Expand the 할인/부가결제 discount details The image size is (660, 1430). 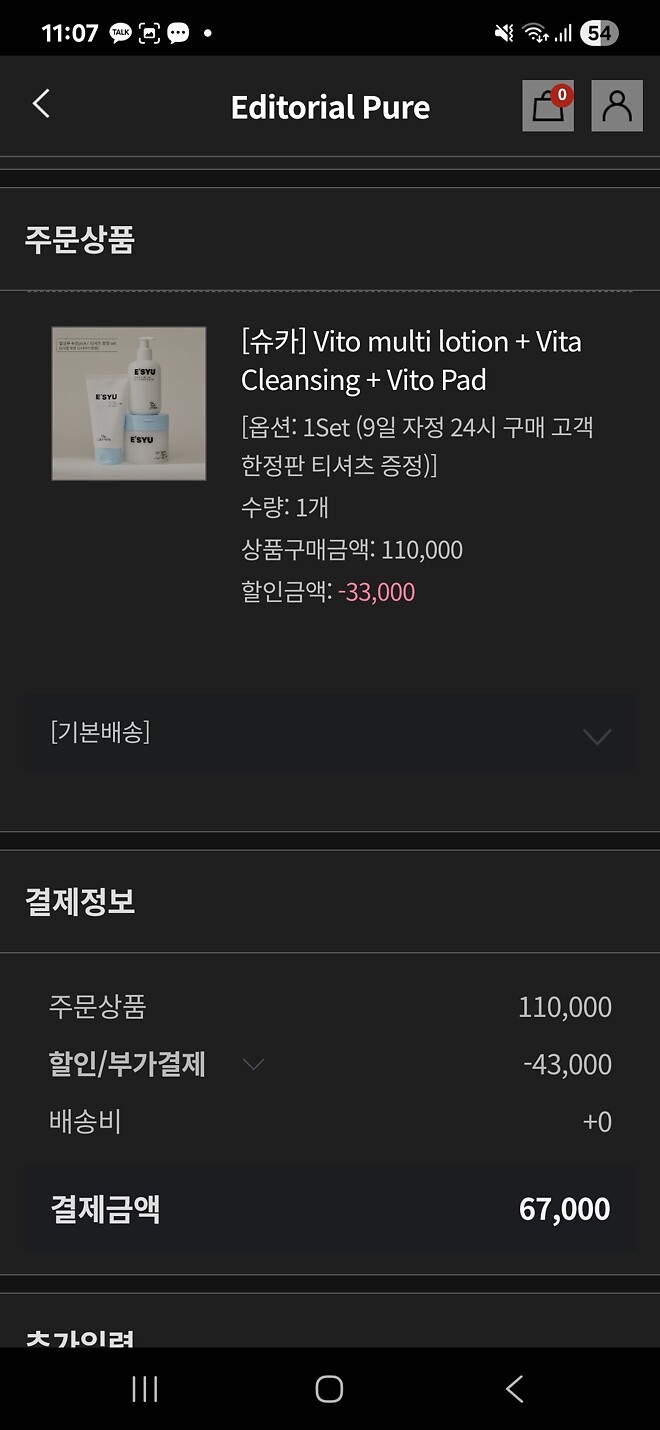[x=253, y=1065]
